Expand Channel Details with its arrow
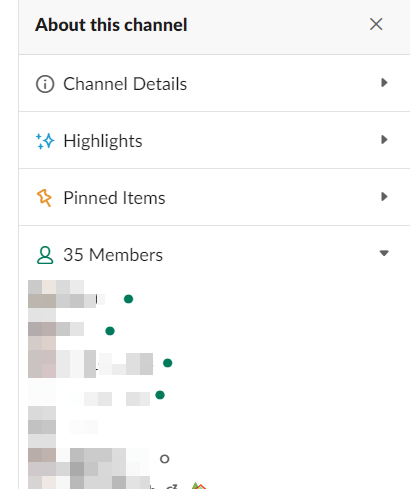Image resolution: width=410 pixels, height=489 pixels. coord(384,83)
